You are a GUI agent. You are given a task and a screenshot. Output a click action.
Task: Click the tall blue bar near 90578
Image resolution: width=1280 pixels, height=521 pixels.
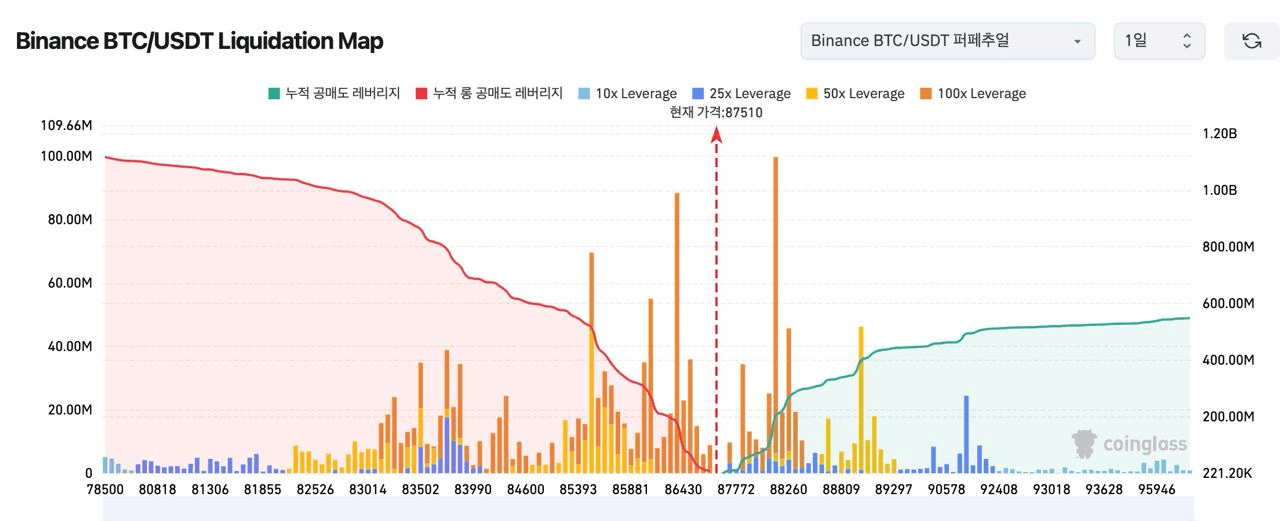967,430
